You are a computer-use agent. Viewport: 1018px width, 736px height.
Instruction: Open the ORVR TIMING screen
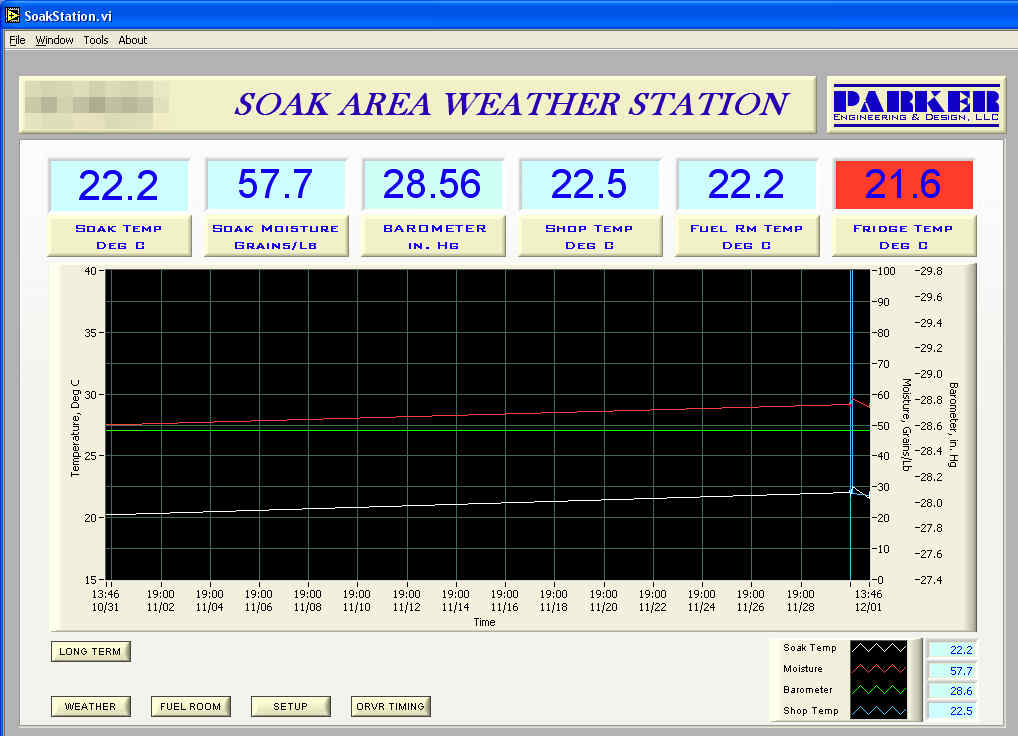tap(390, 706)
